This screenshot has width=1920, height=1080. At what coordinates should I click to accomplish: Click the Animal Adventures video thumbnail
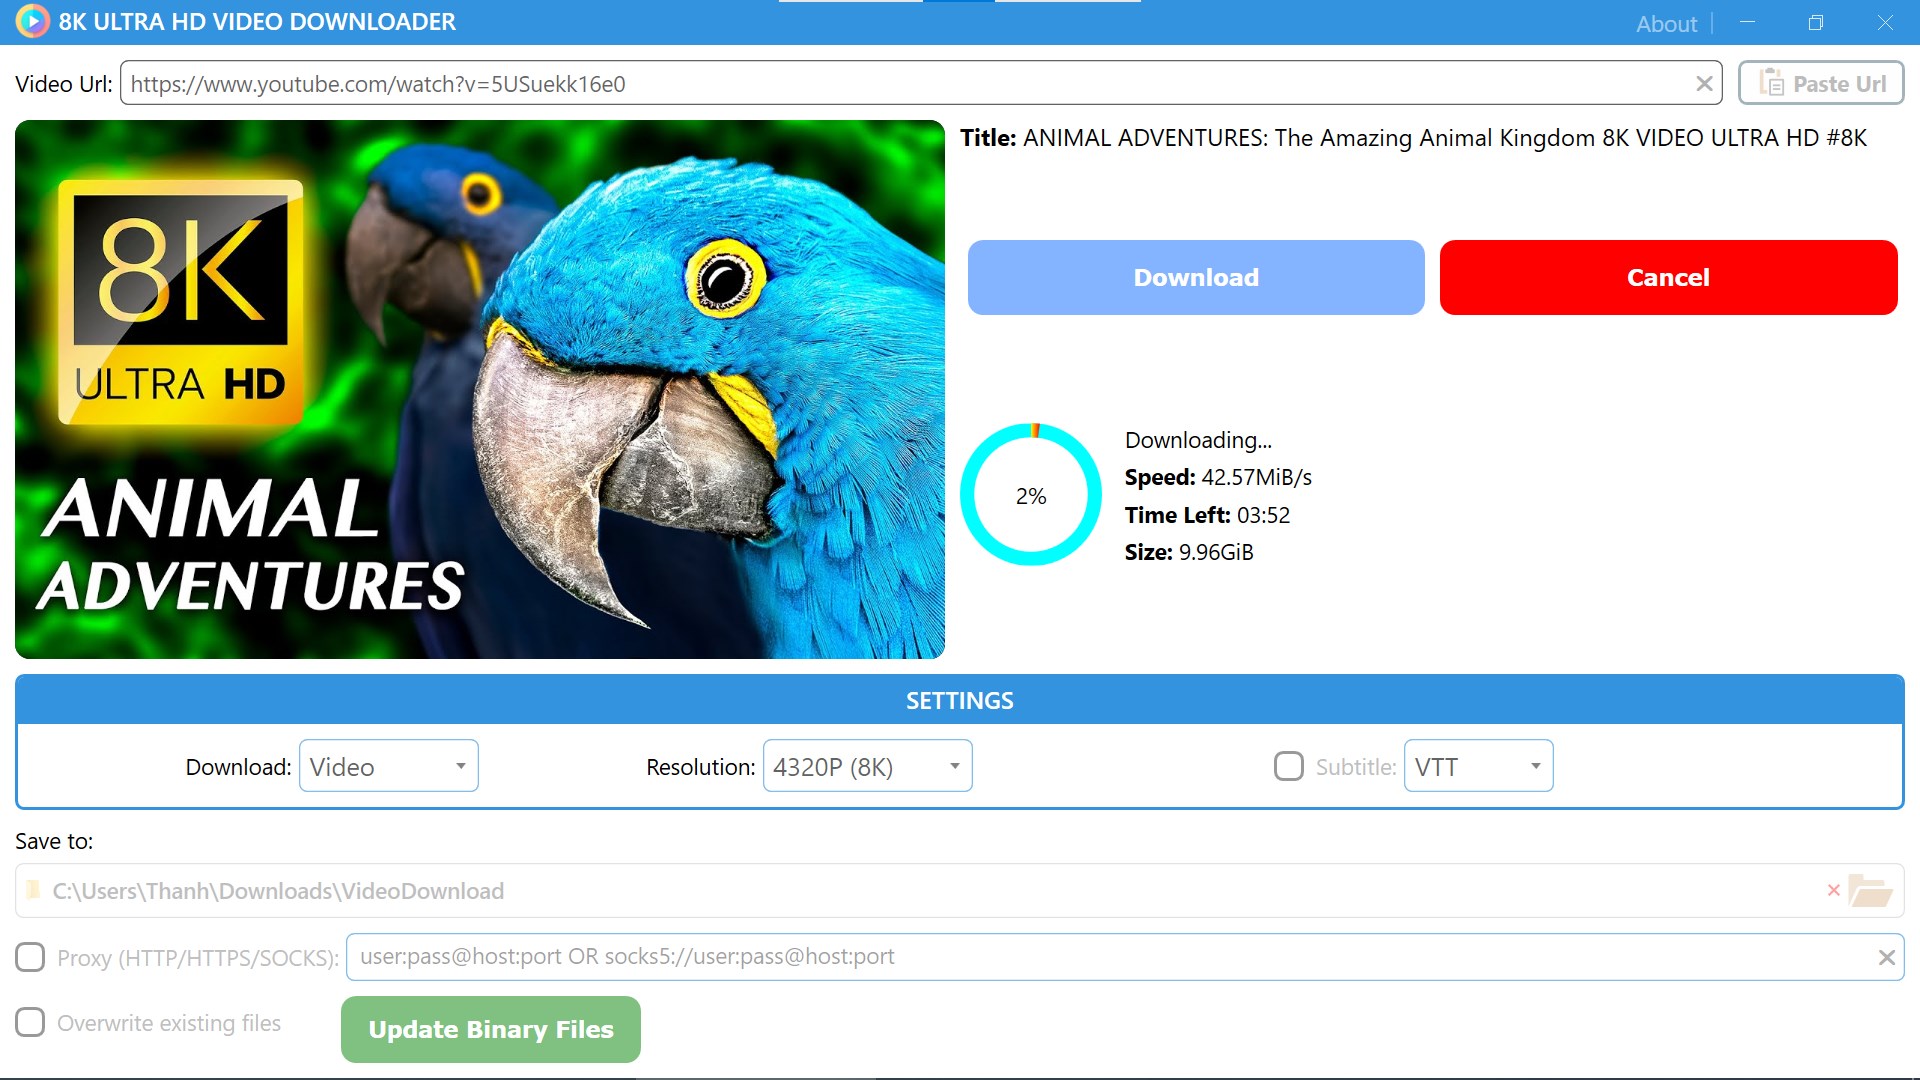click(x=479, y=389)
